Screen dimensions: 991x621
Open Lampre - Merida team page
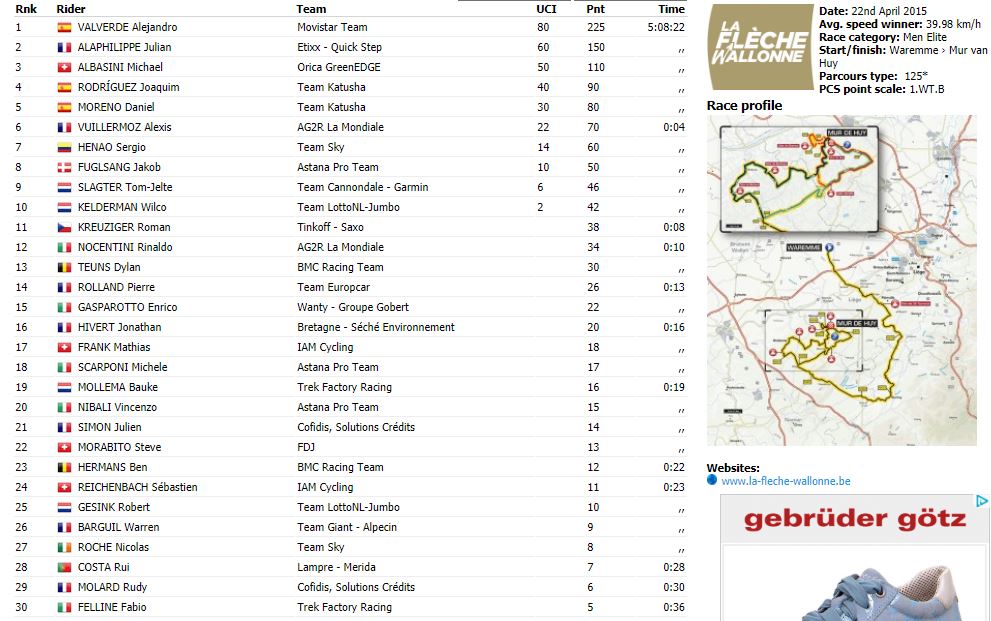point(337,567)
